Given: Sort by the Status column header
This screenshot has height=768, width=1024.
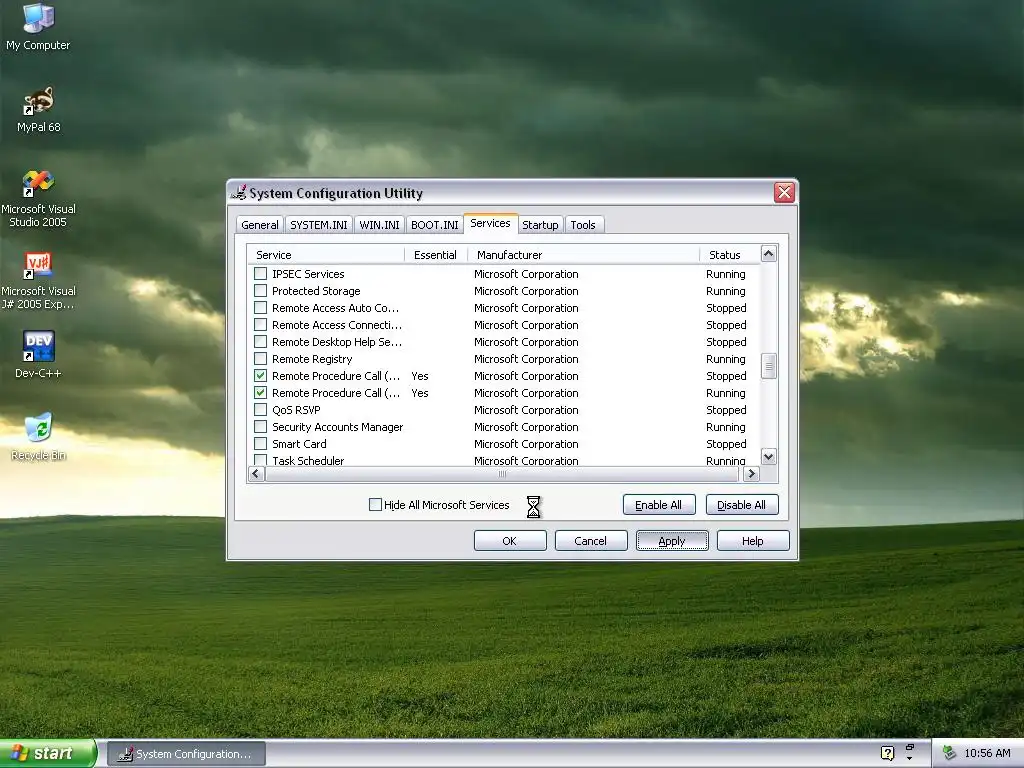Looking at the screenshot, I should tap(730, 255).
